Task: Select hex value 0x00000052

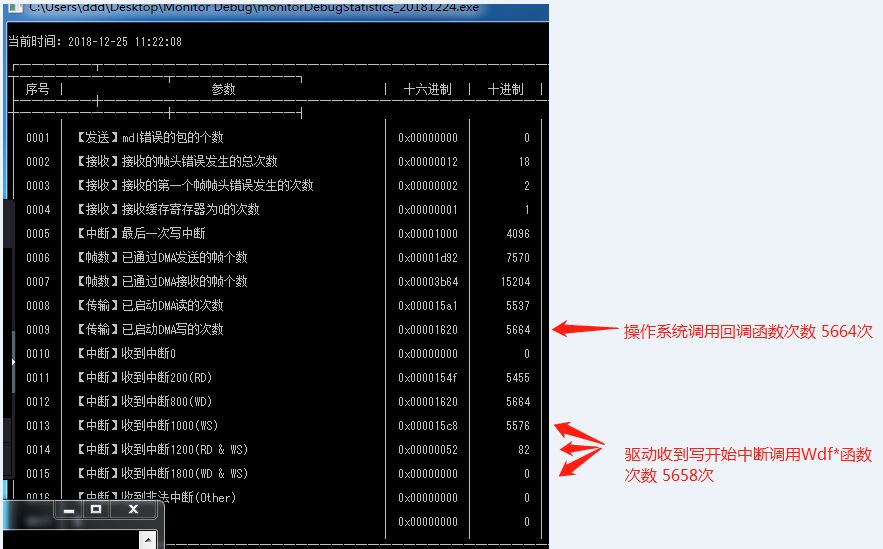Action: coord(428,450)
